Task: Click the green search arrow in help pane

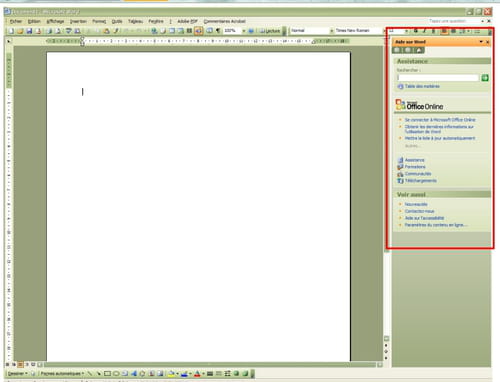Action: [485, 78]
